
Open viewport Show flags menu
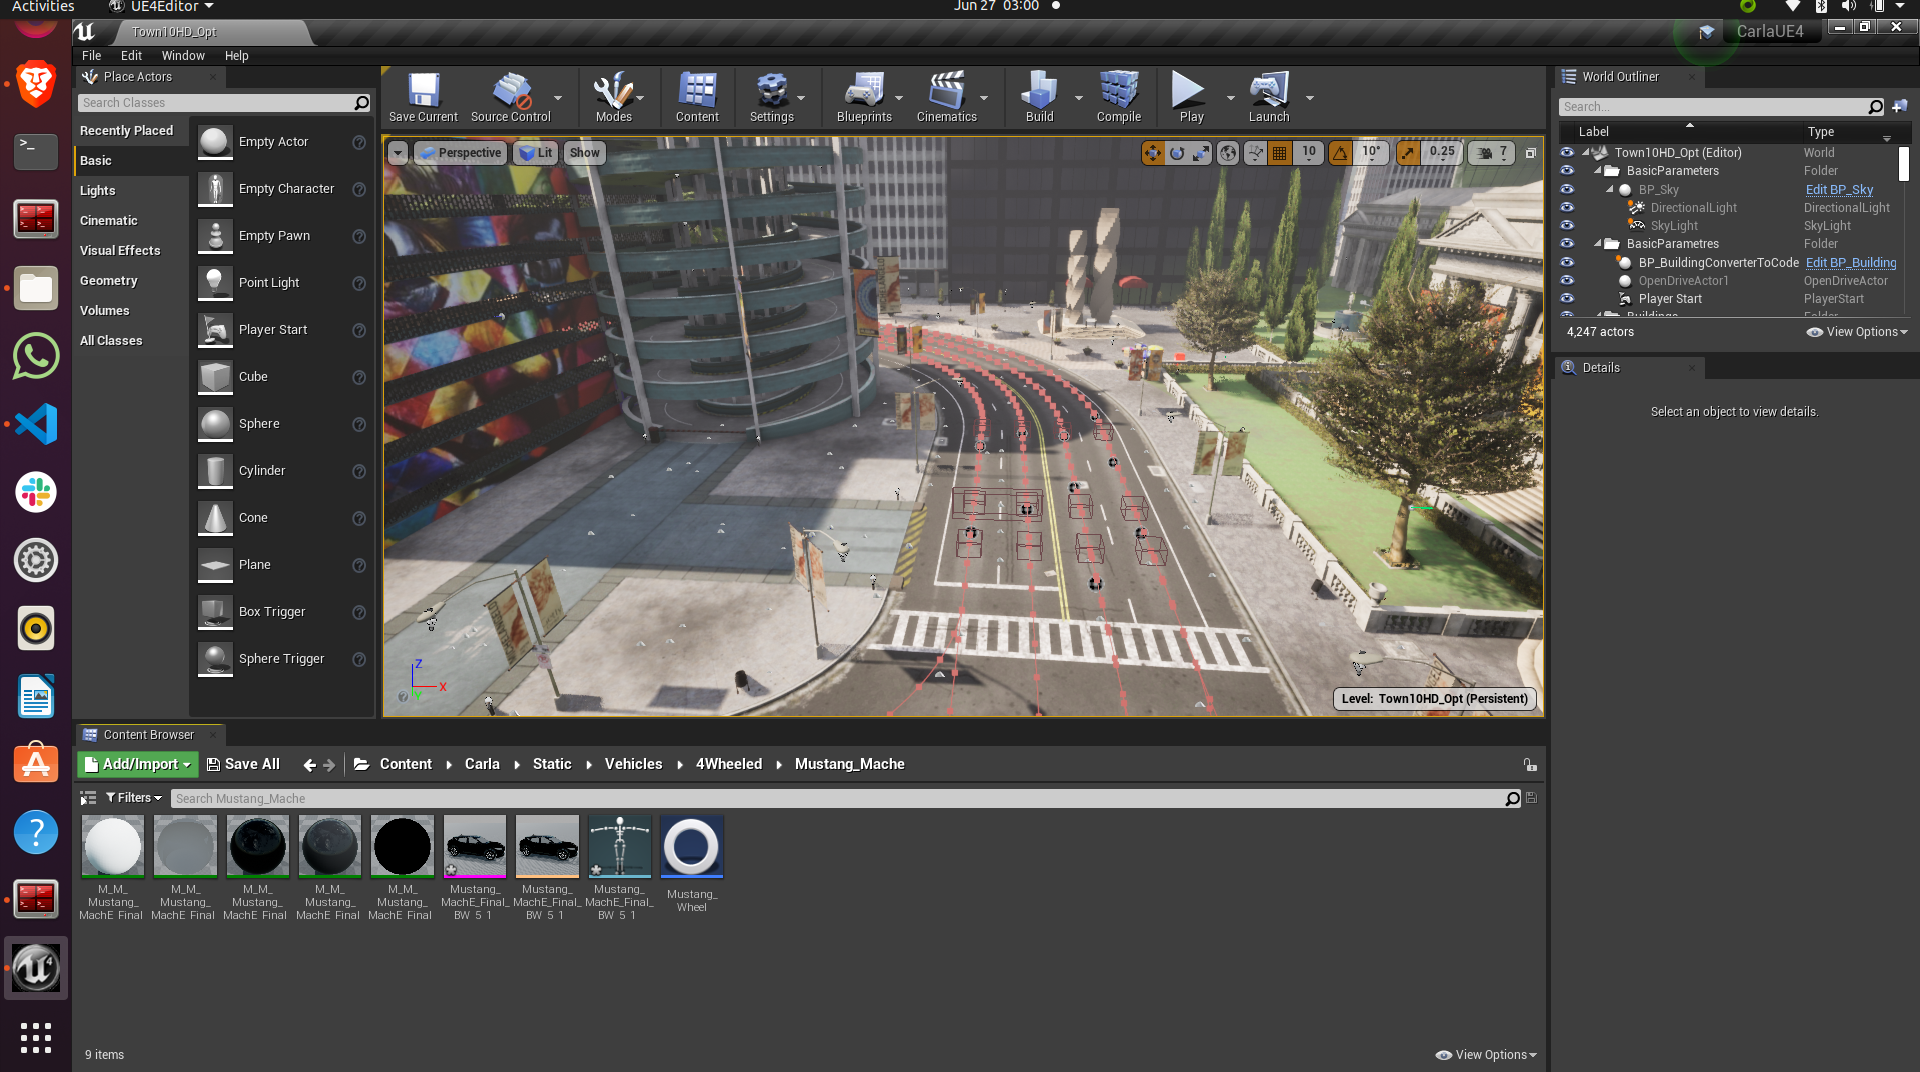click(x=584, y=153)
